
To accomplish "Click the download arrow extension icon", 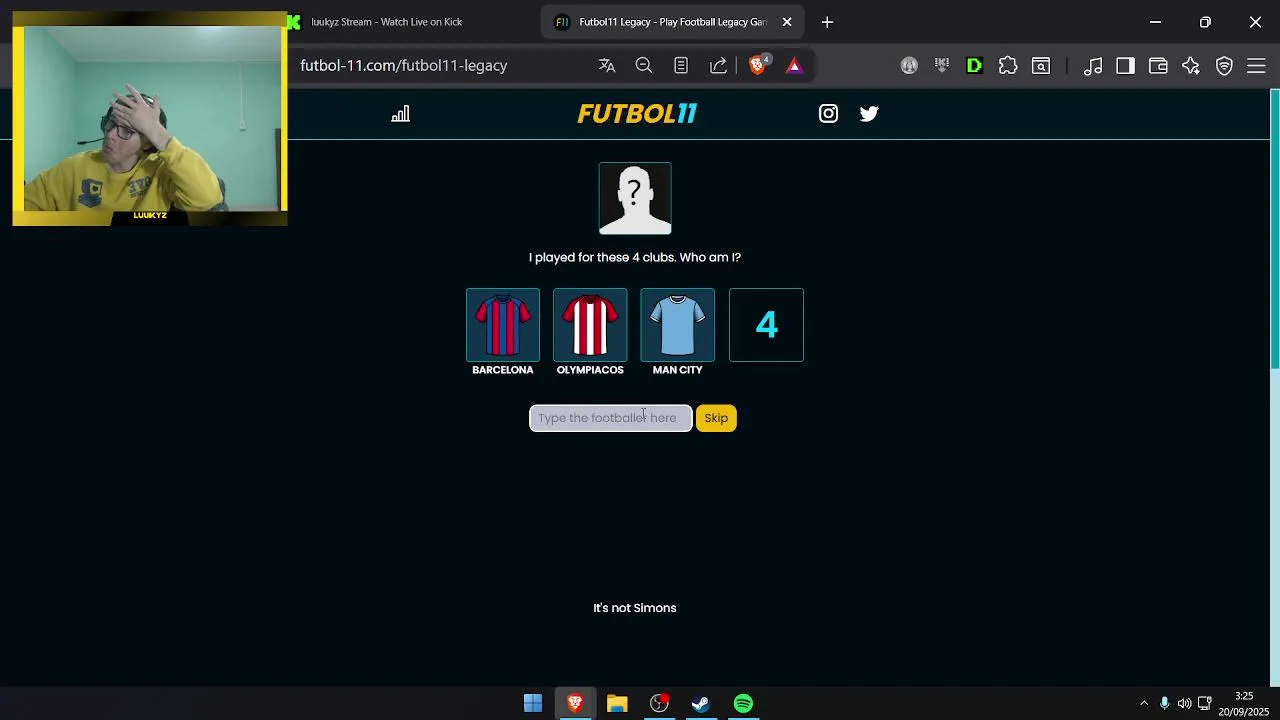I will click(942, 66).
